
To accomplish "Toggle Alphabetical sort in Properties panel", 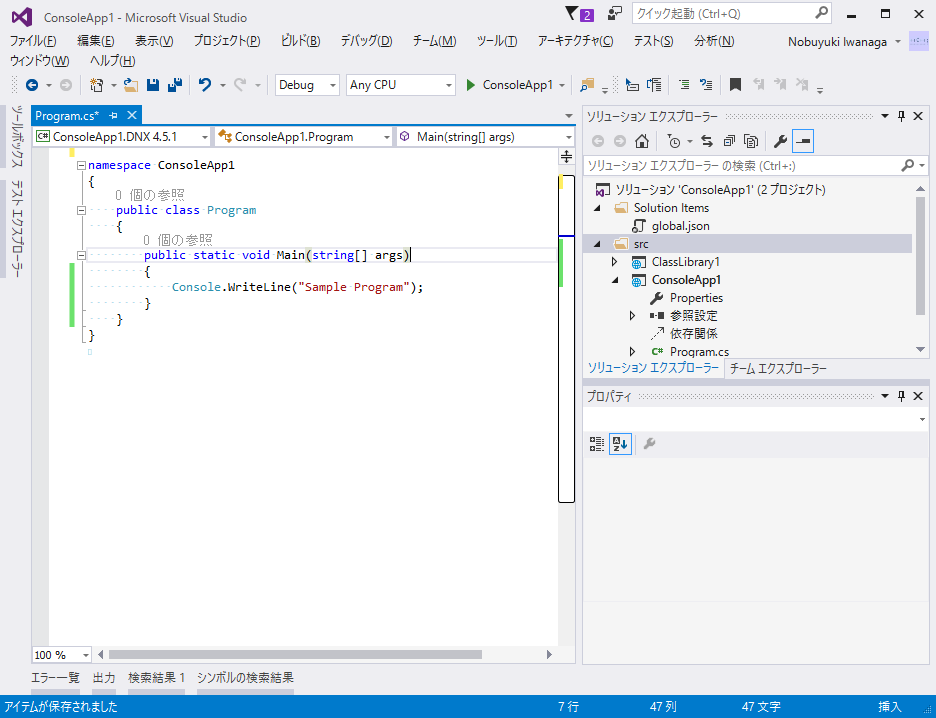I will [620, 444].
